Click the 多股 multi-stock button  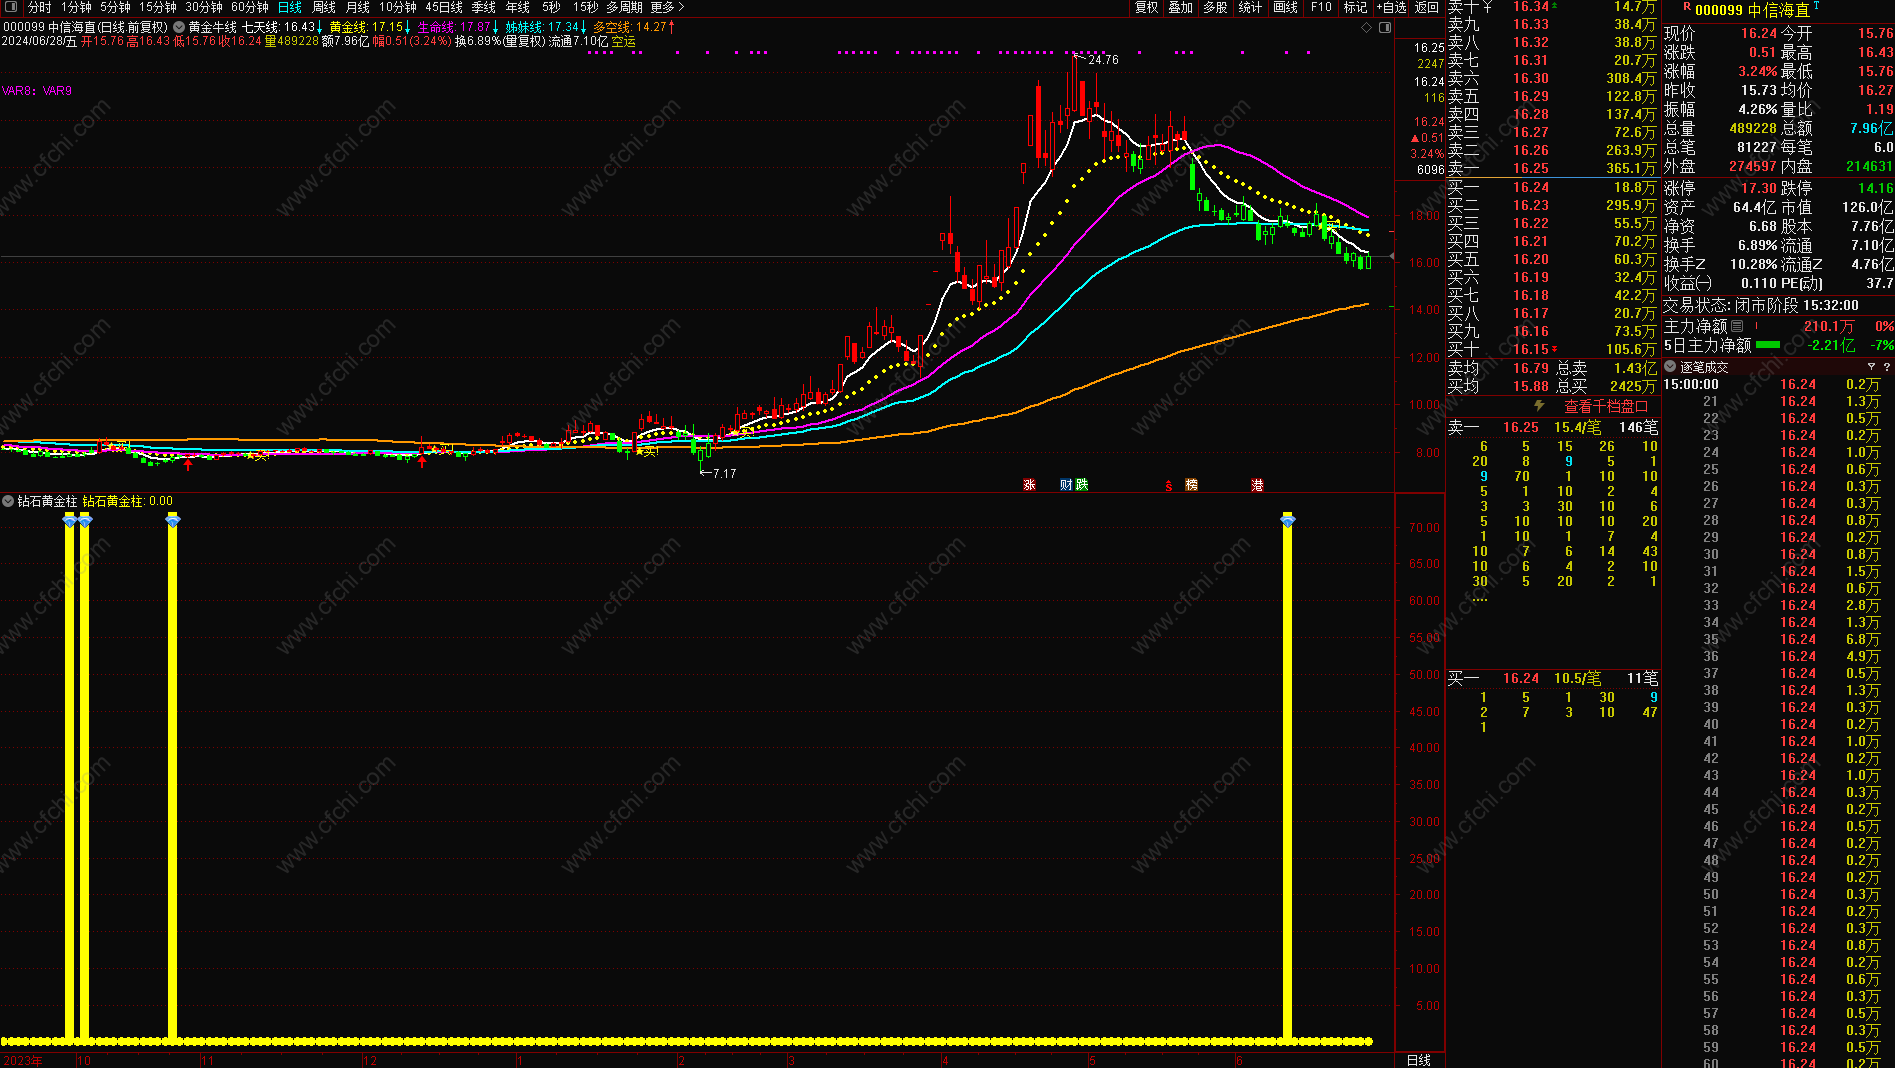click(1215, 7)
